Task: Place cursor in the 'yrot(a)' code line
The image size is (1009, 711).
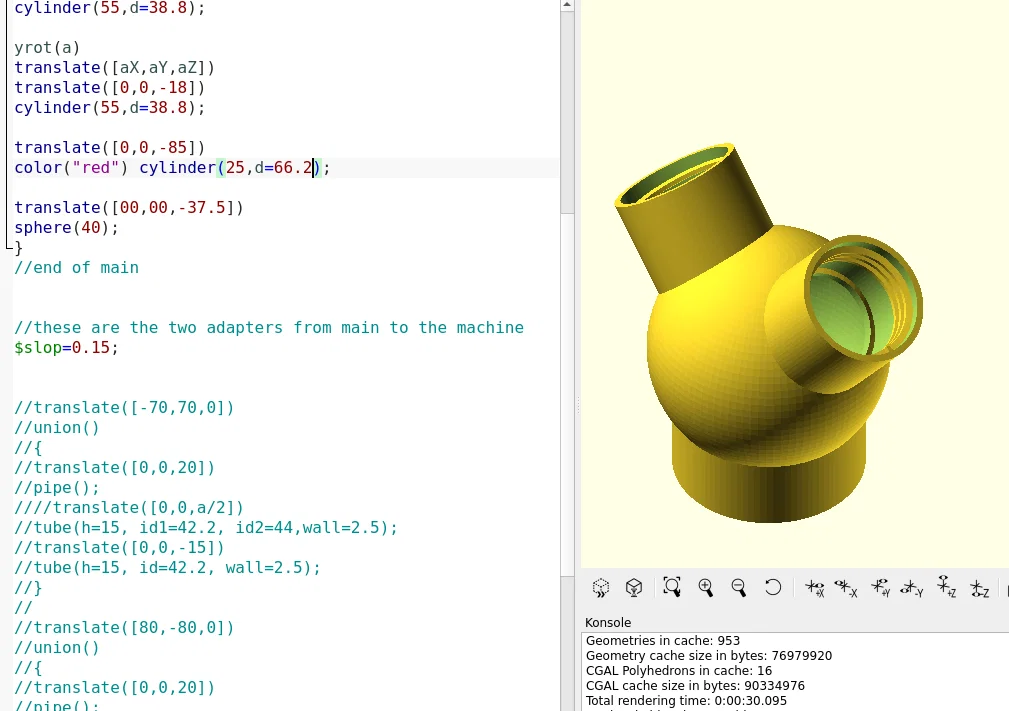Action: [47, 48]
